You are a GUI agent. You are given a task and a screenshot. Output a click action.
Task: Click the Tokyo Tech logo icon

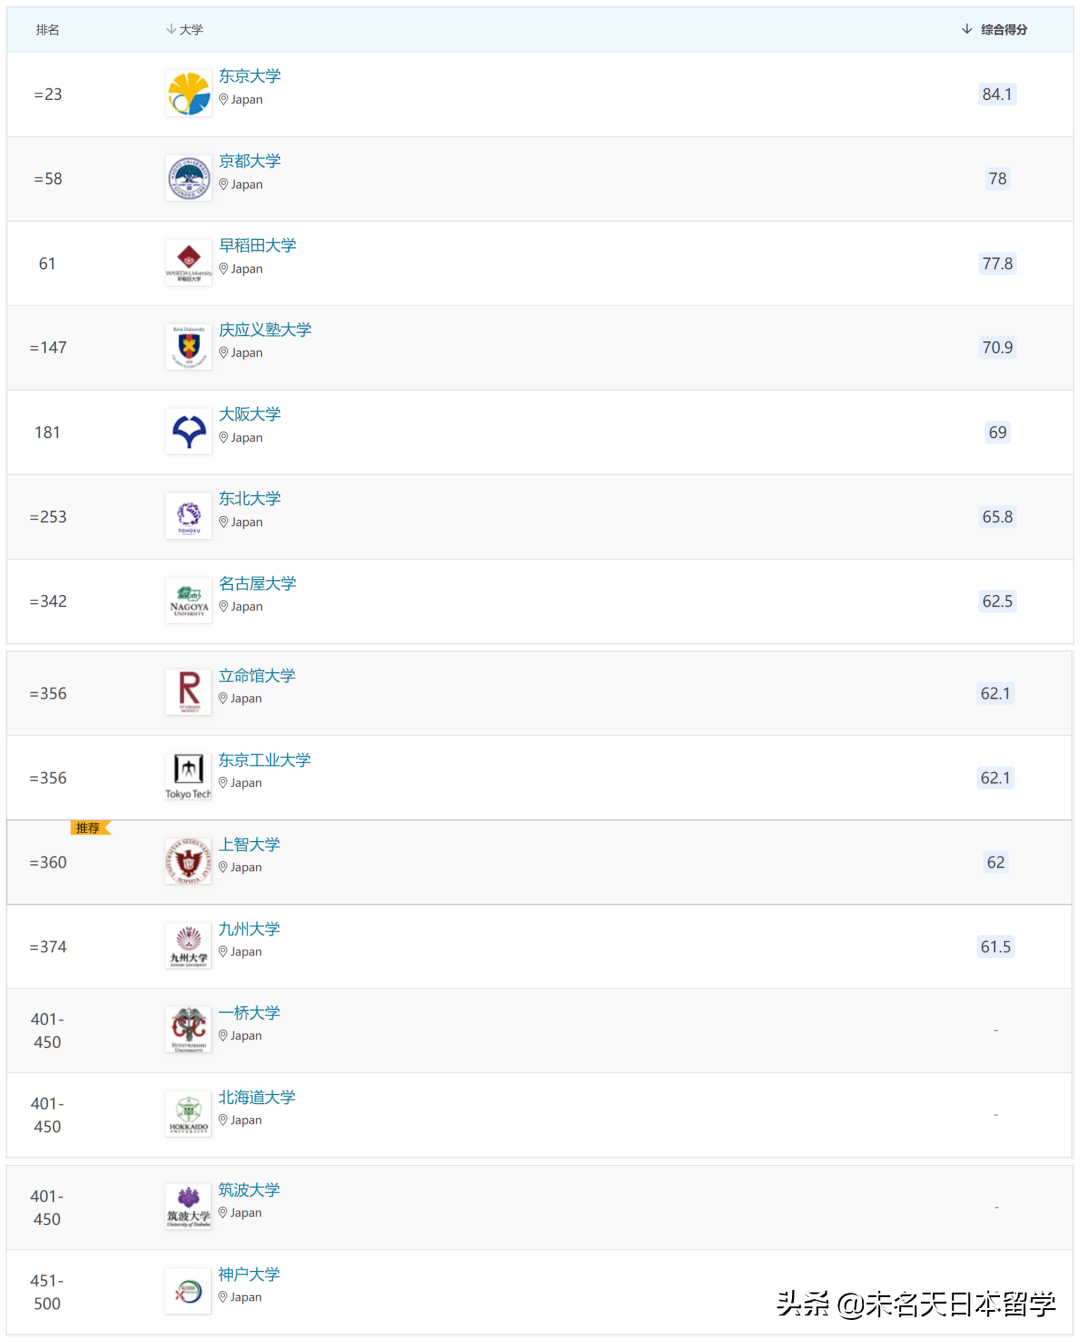pos(188,776)
